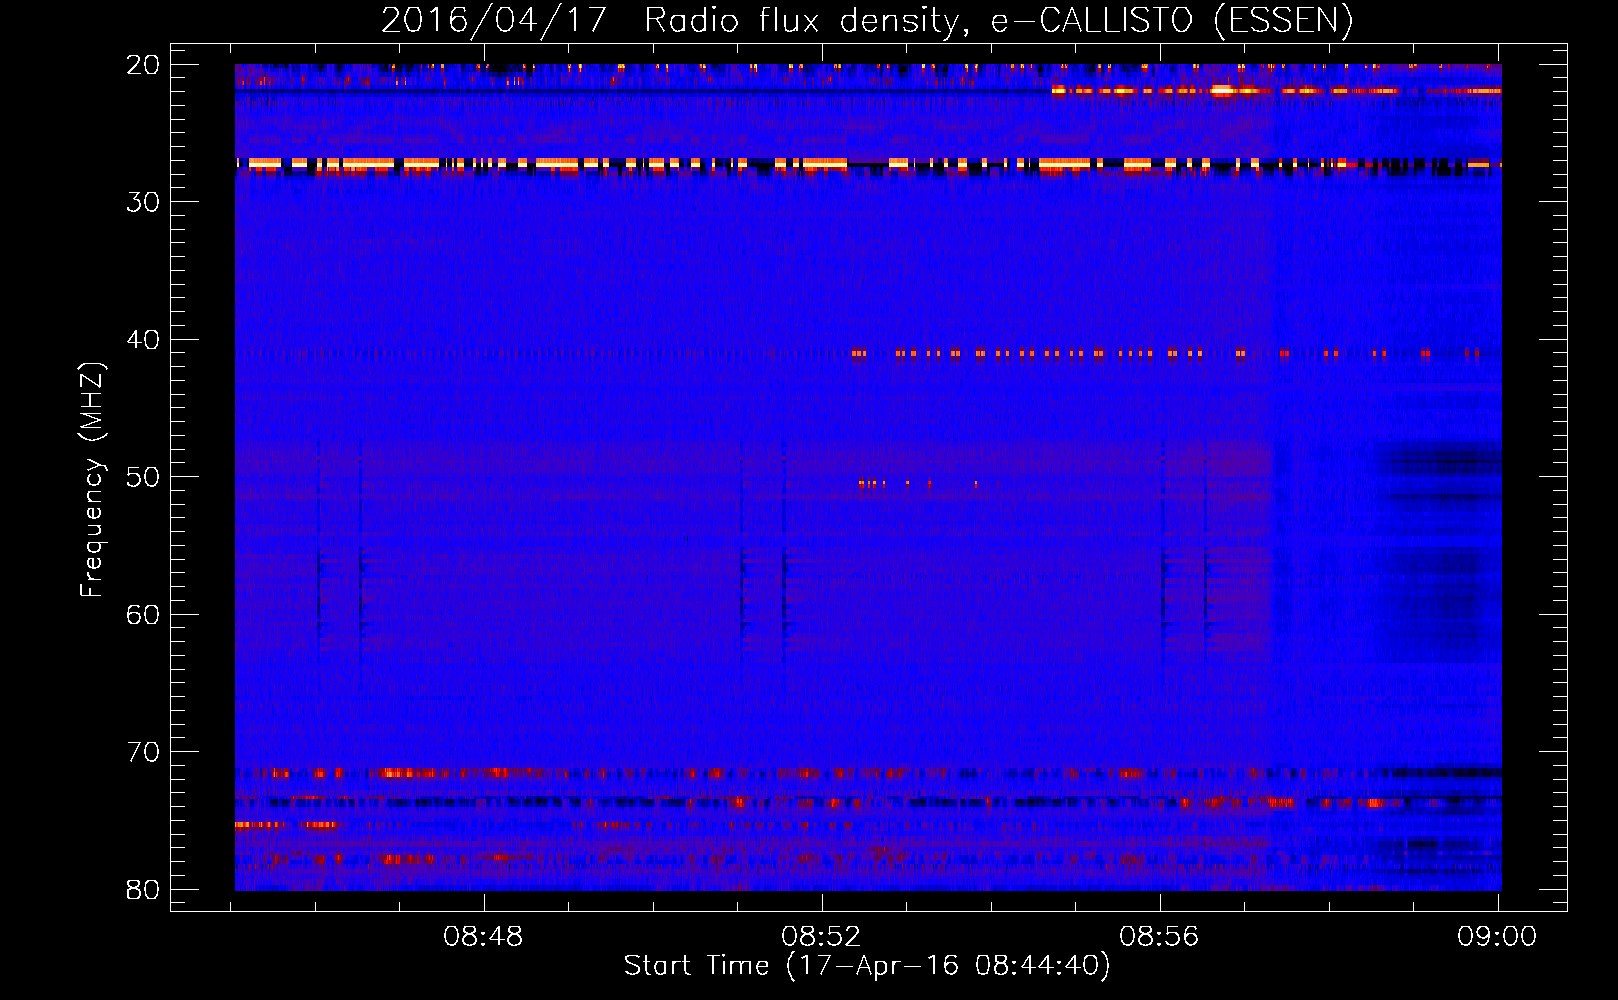Click the 'Frequency (MHZ)' axis label
The width and height of the screenshot is (1618, 1000).
[92, 479]
